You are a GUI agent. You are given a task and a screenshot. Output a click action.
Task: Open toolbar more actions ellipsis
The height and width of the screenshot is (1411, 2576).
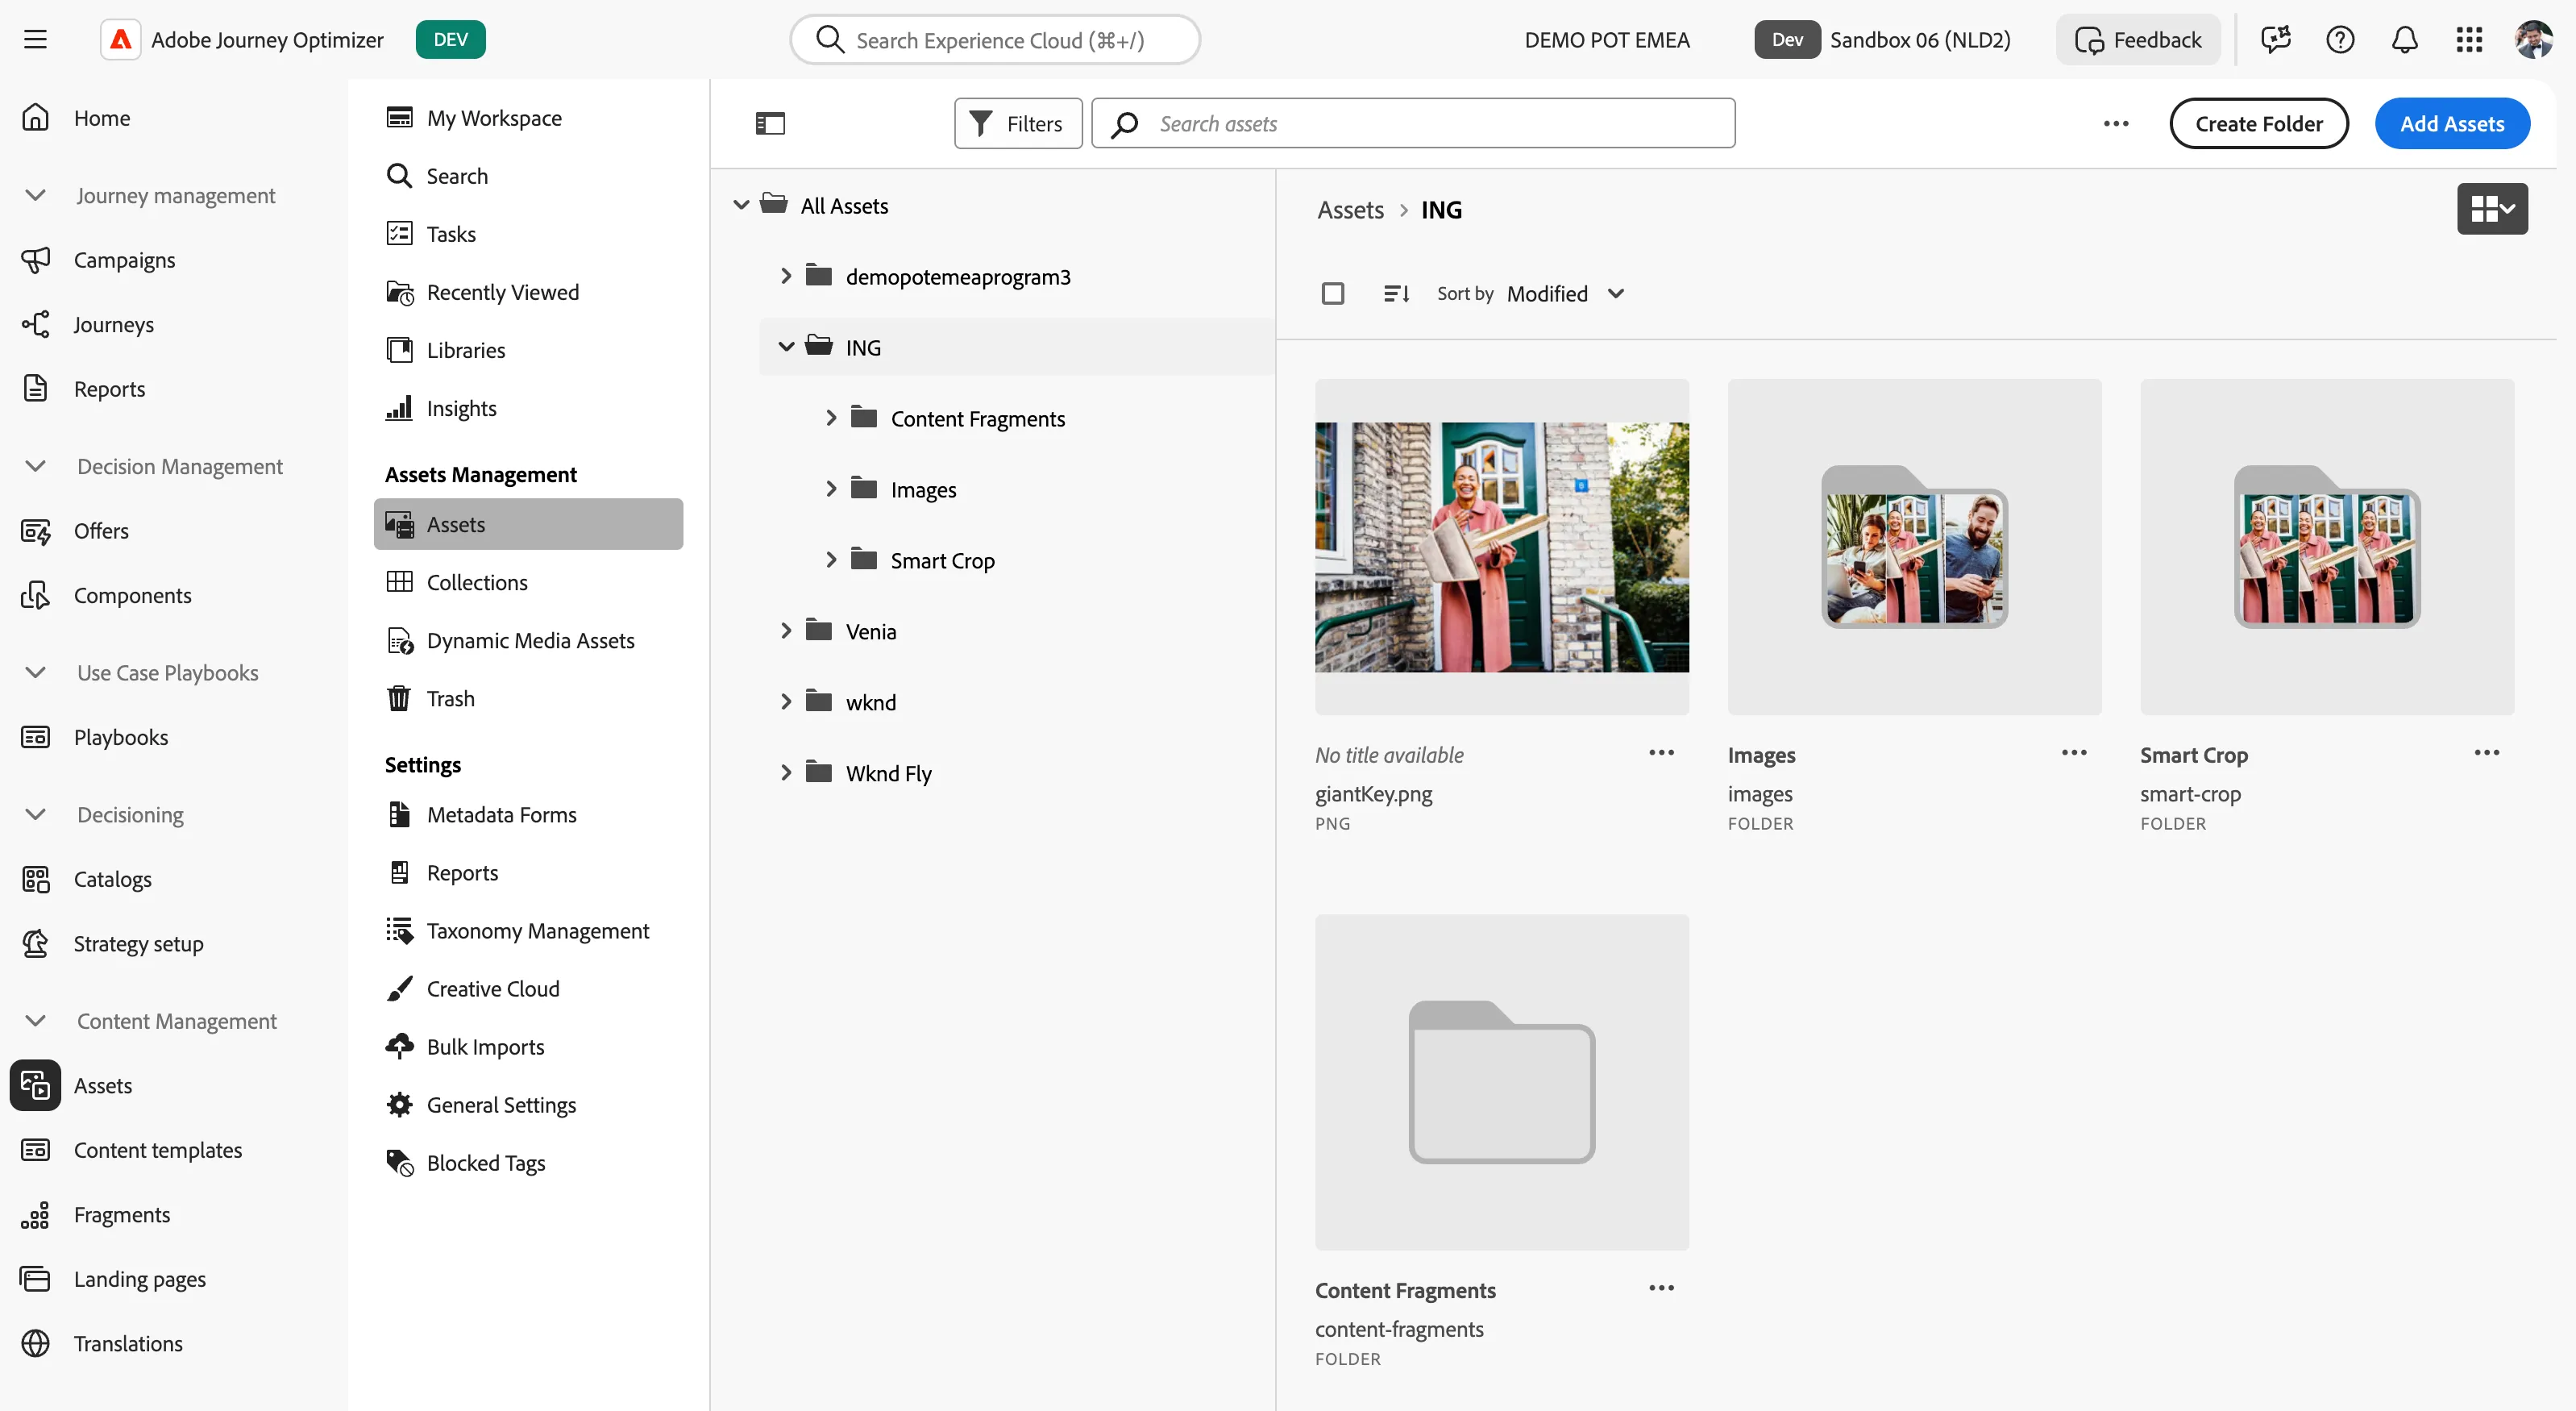point(2115,124)
